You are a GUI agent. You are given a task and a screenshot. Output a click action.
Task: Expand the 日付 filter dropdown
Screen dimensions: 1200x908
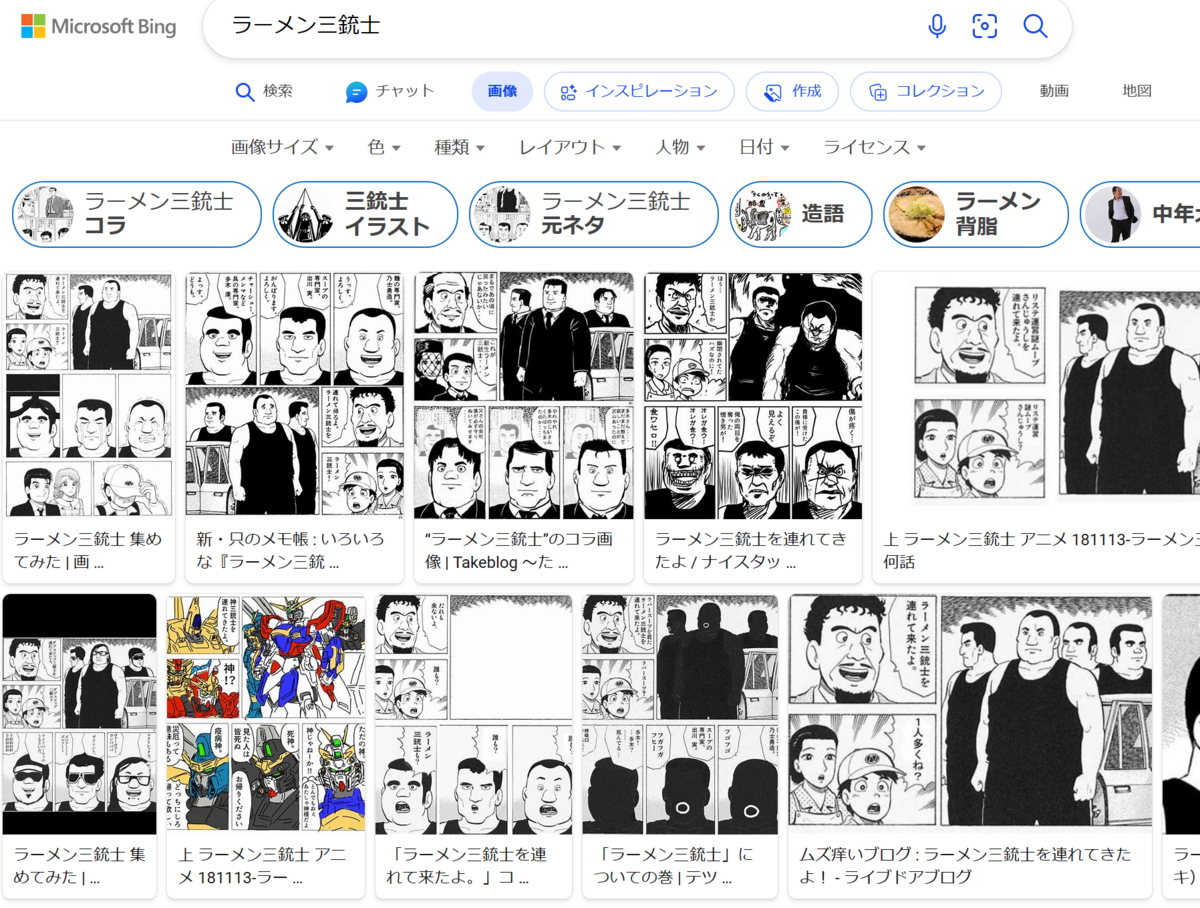764,147
